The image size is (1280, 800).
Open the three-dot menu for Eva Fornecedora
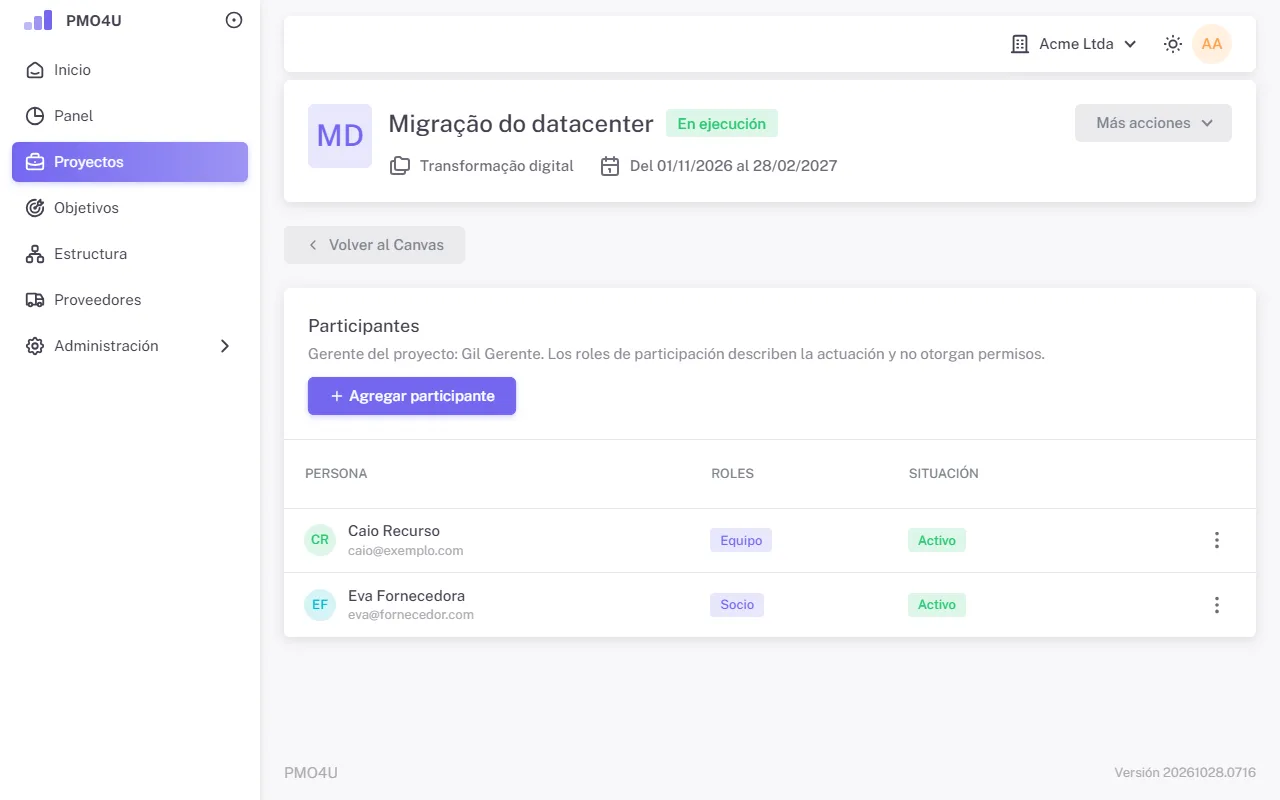pyautogui.click(x=1217, y=605)
